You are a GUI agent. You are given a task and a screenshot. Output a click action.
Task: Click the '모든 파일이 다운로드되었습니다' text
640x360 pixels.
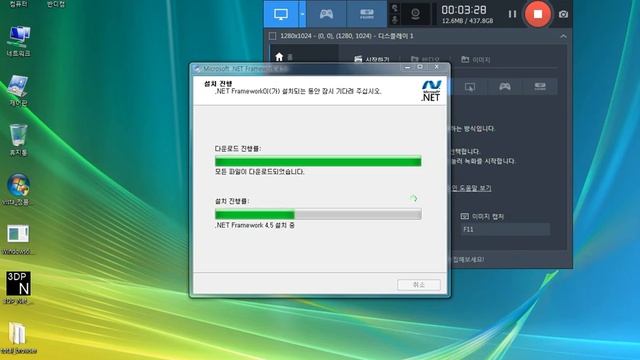coord(260,172)
